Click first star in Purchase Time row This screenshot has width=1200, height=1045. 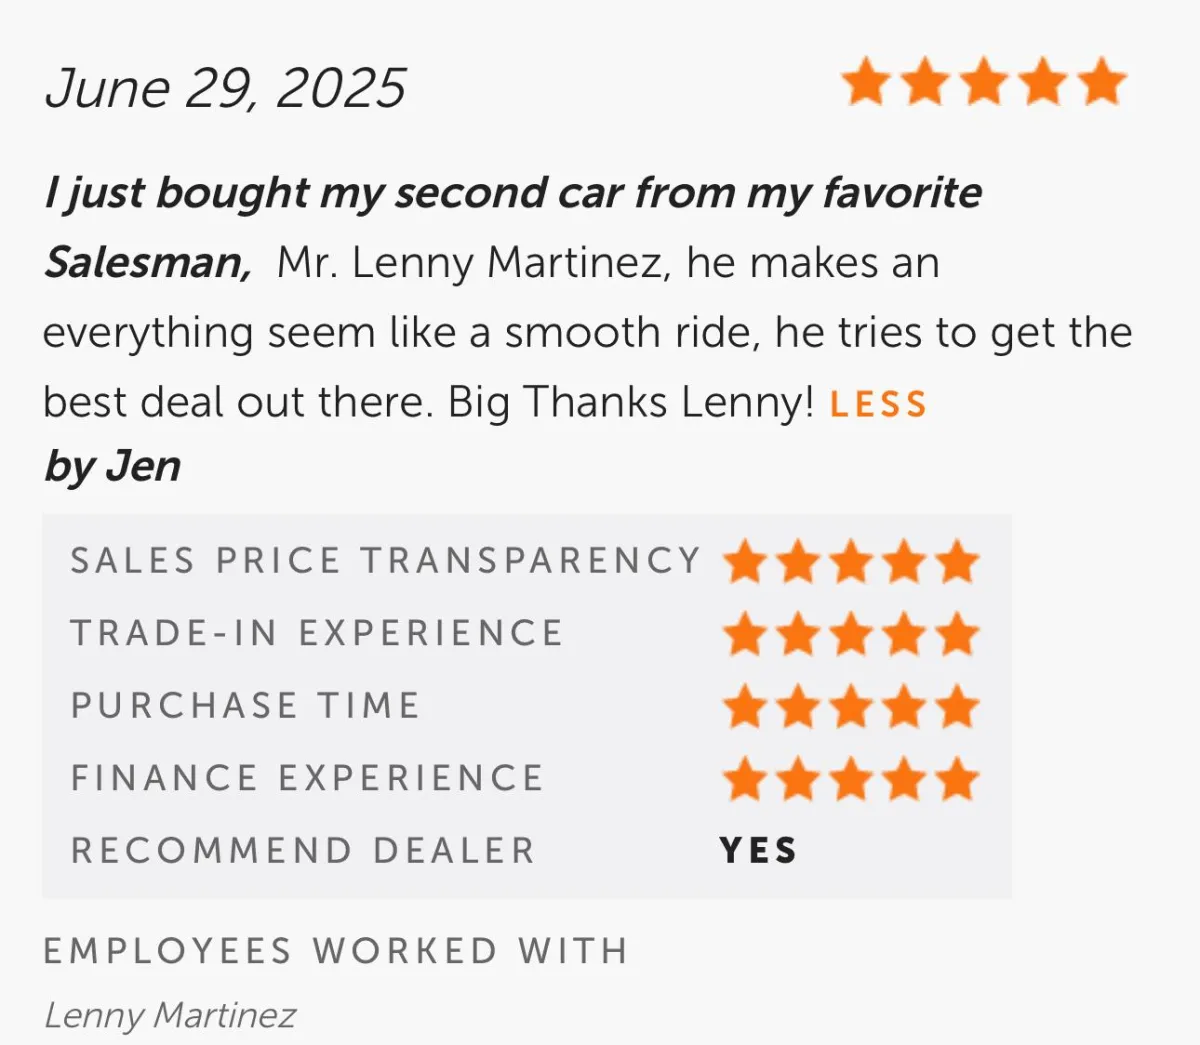pos(745,706)
